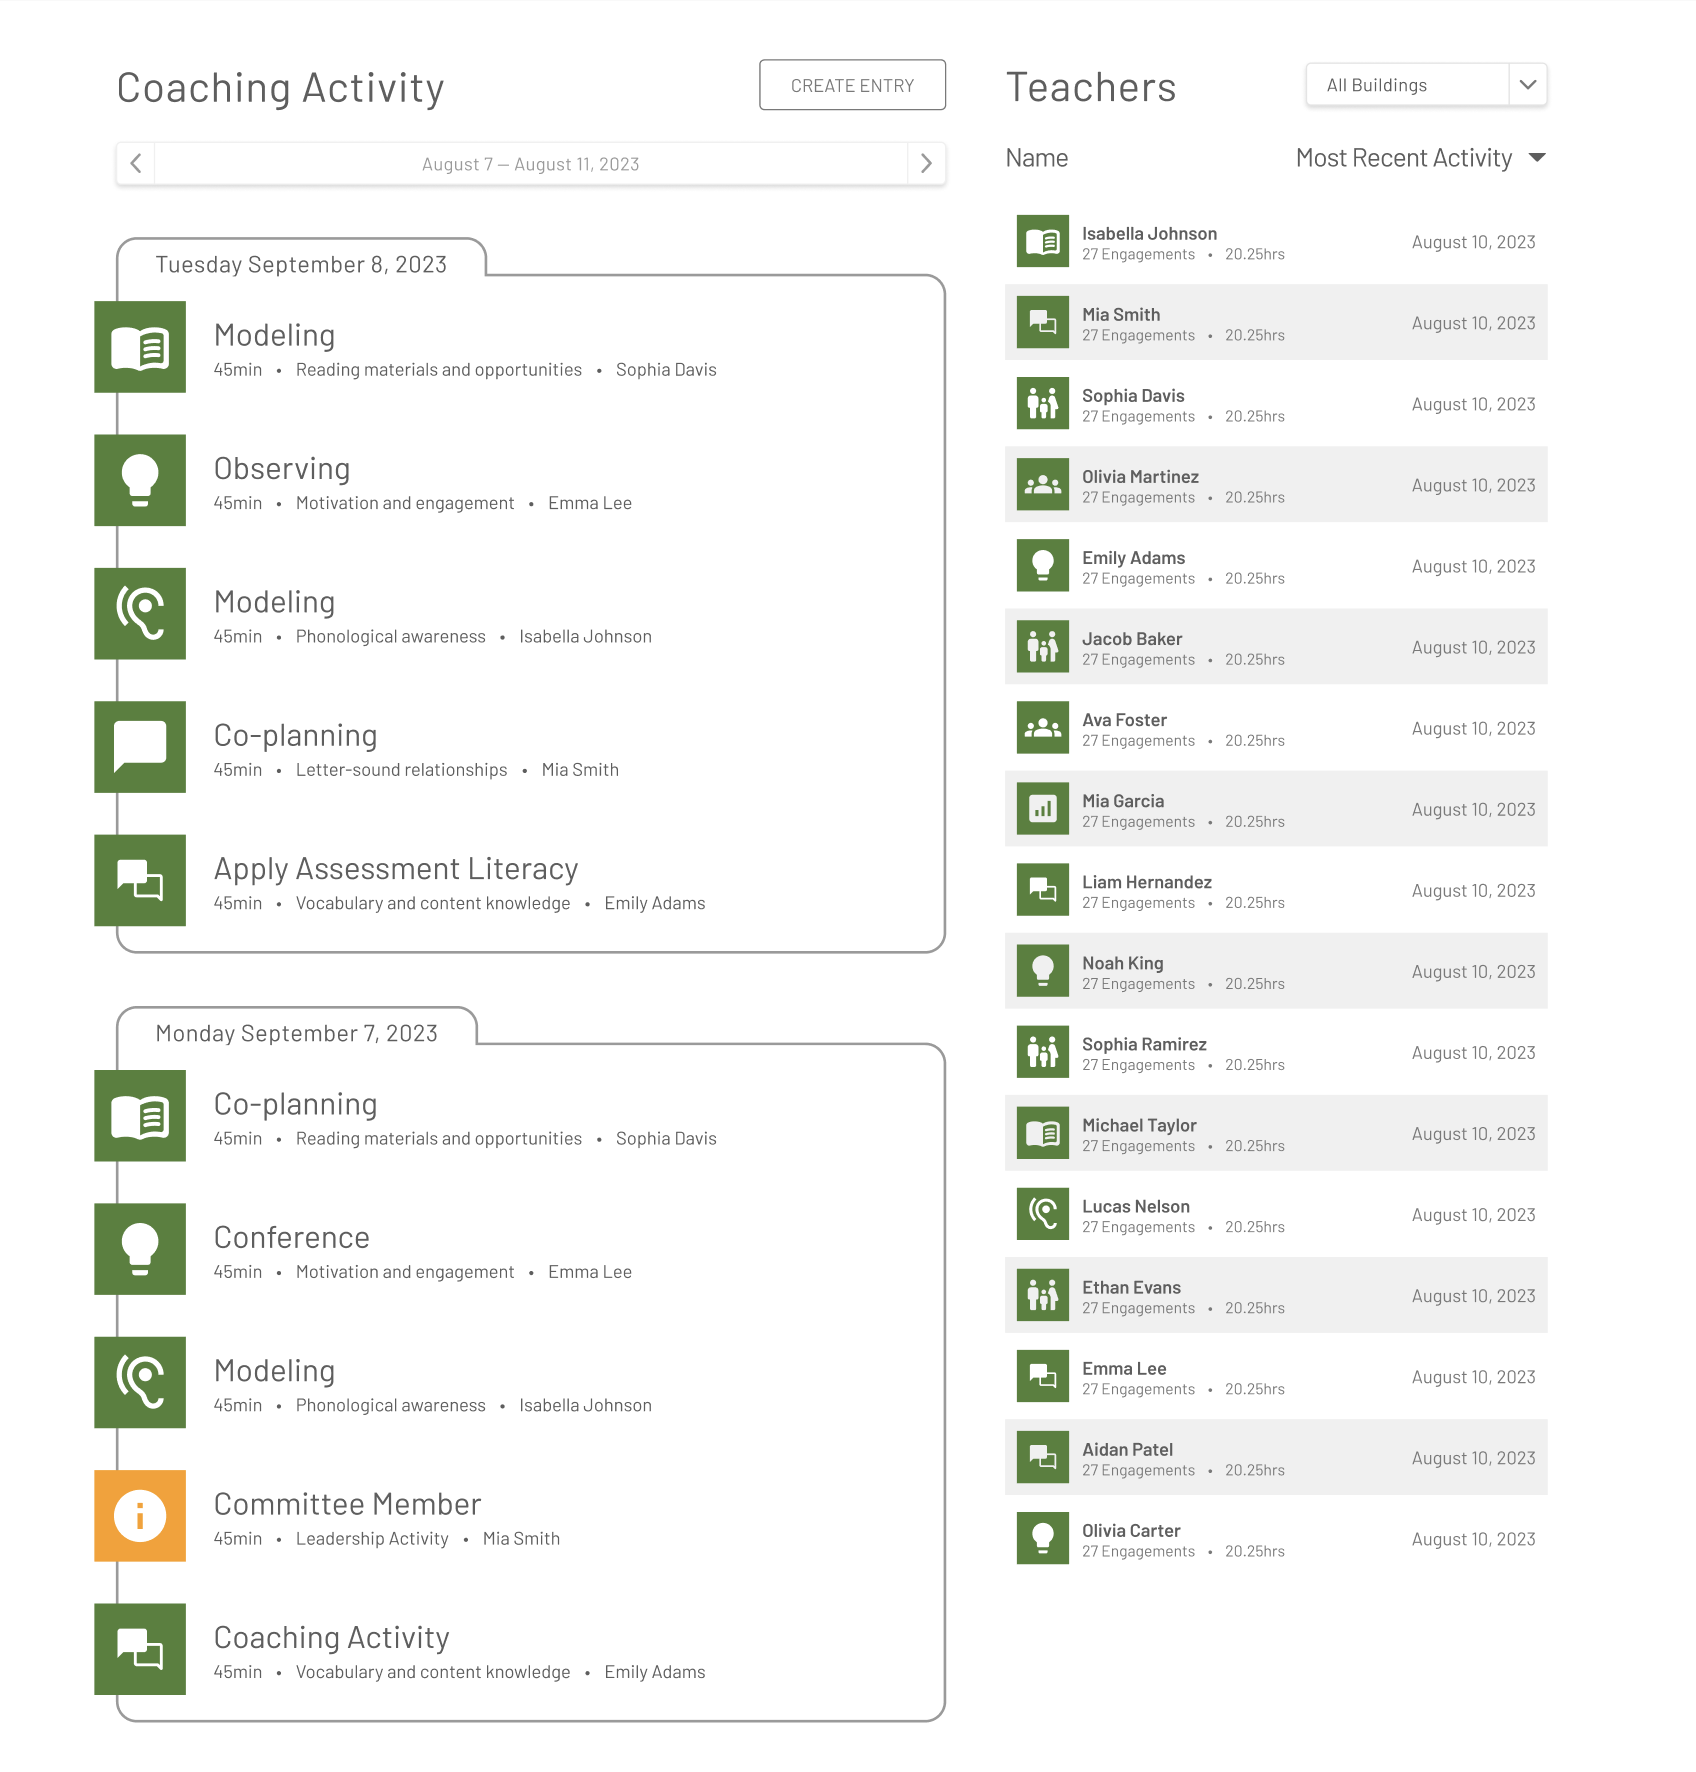Click the ear icon next to Lucas Nelson
This screenshot has width=1696, height=1772.
[x=1042, y=1214]
